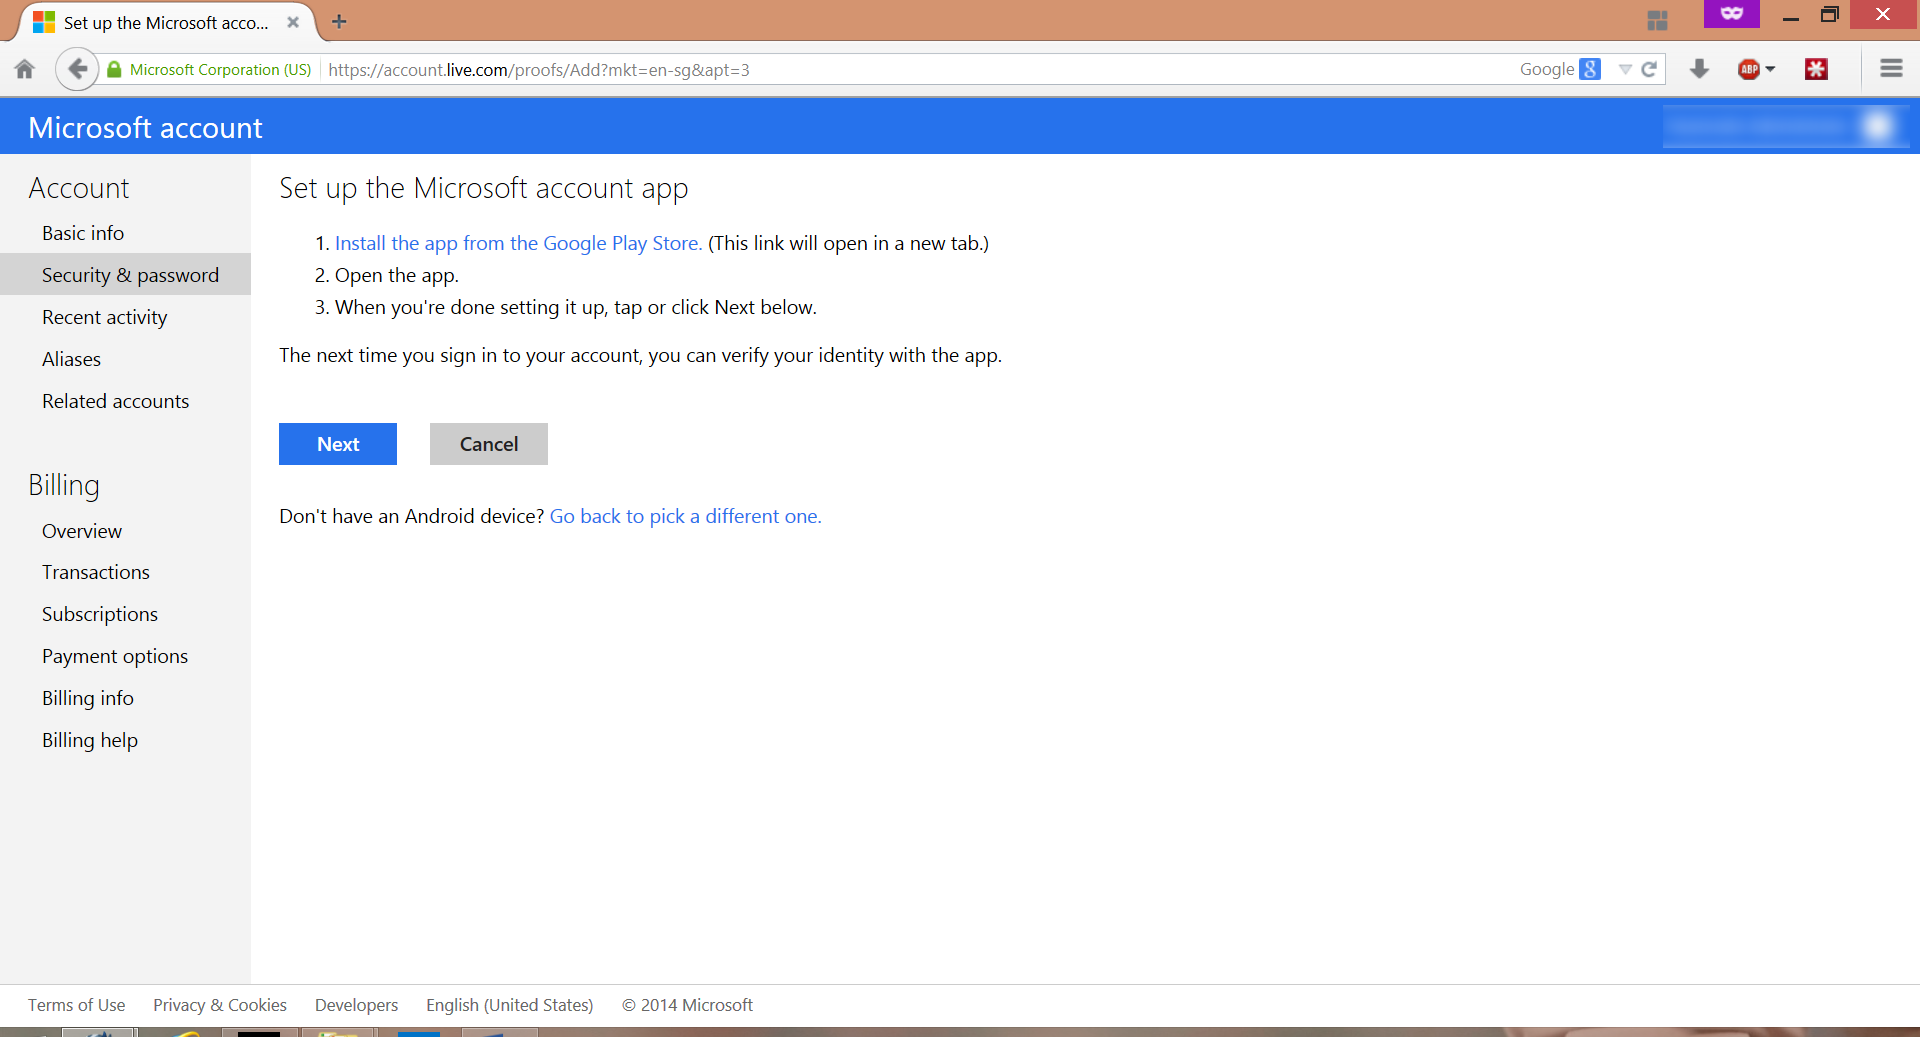Open the blurred user profile area

(x=1785, y=126)
